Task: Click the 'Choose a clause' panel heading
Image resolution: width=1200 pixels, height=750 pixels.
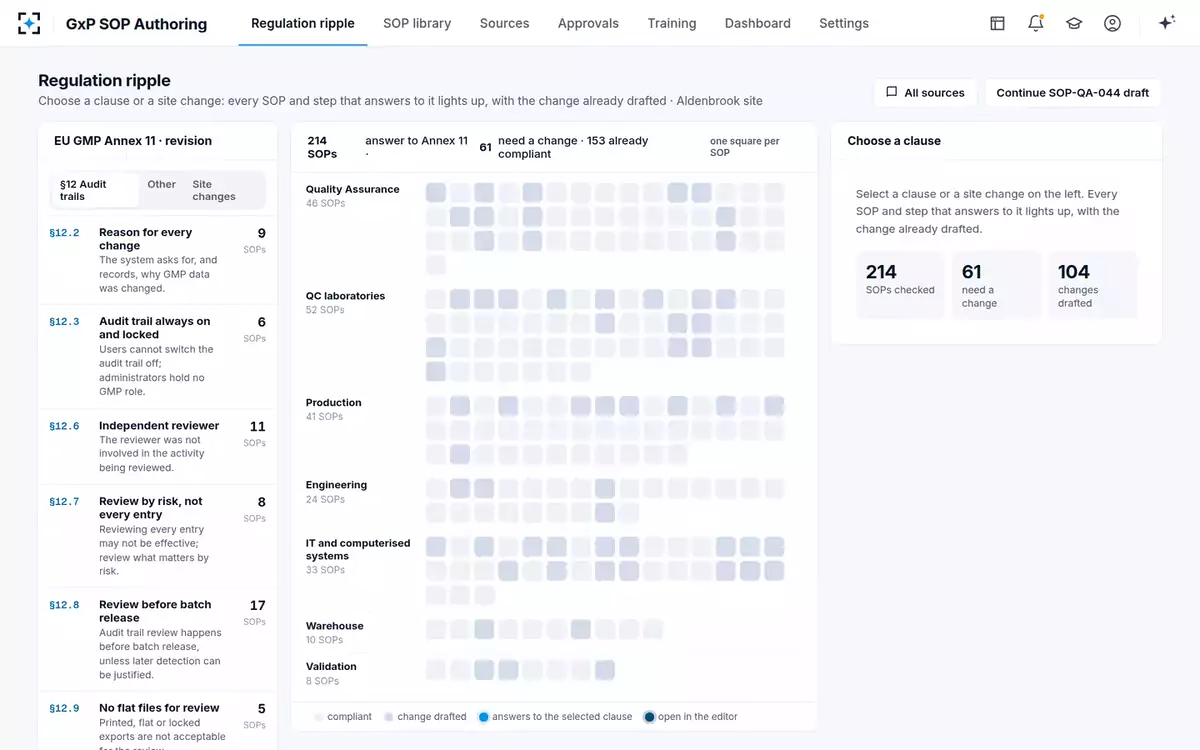Action: pyautogui.click(x=894, y=141)
